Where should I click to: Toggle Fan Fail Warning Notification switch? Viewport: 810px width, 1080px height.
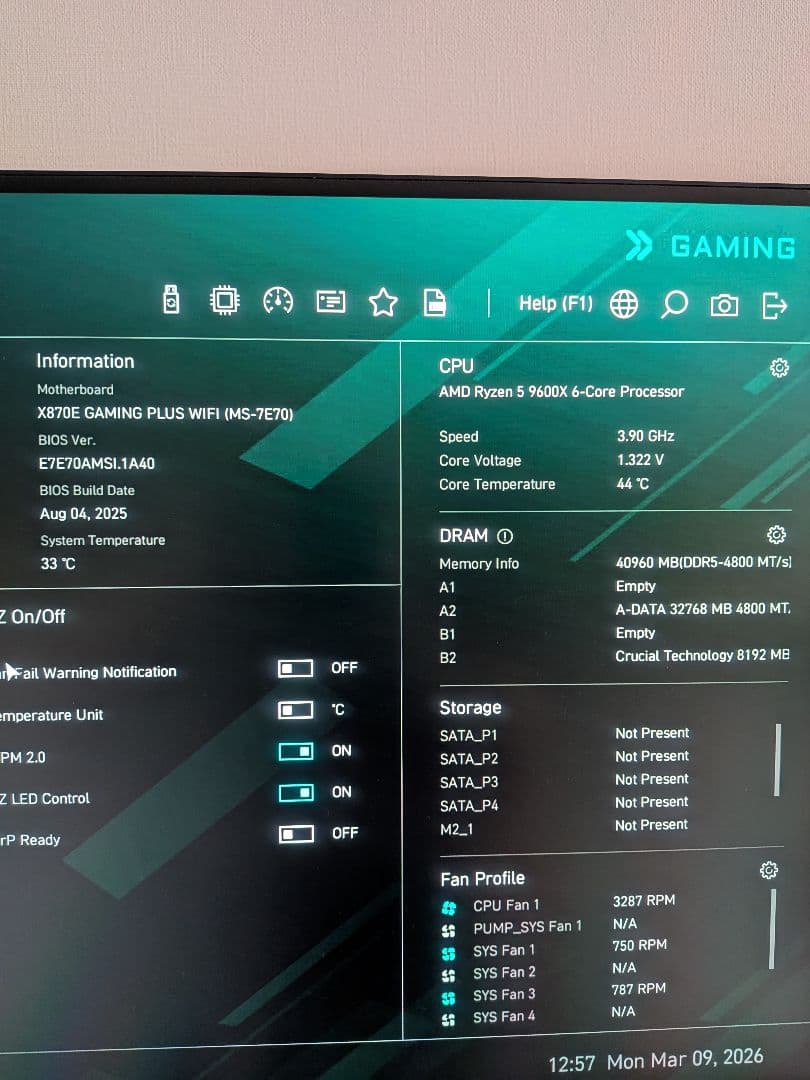(x=295, y=669)
